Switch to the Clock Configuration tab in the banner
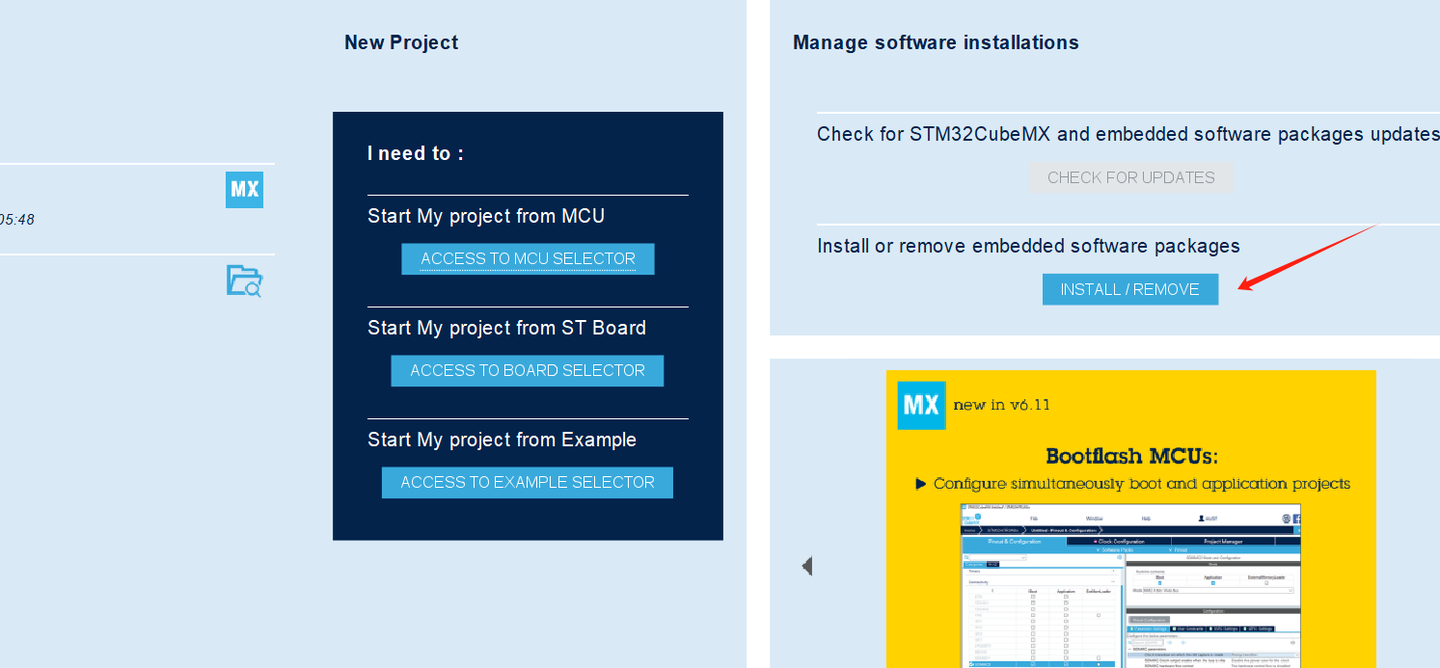The width and height of the screenshot is (1440, 668). tap(1119, 541)
